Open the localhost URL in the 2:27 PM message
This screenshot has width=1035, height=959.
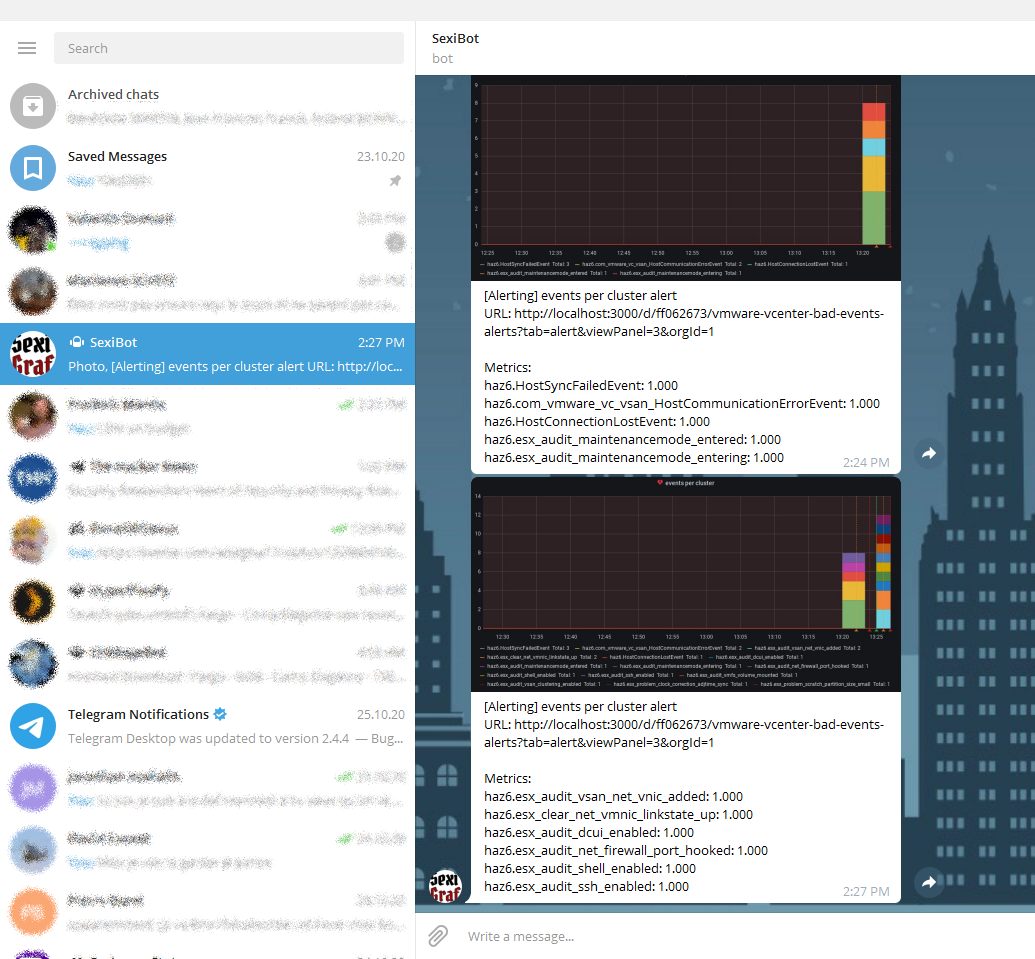coord(684,733)
